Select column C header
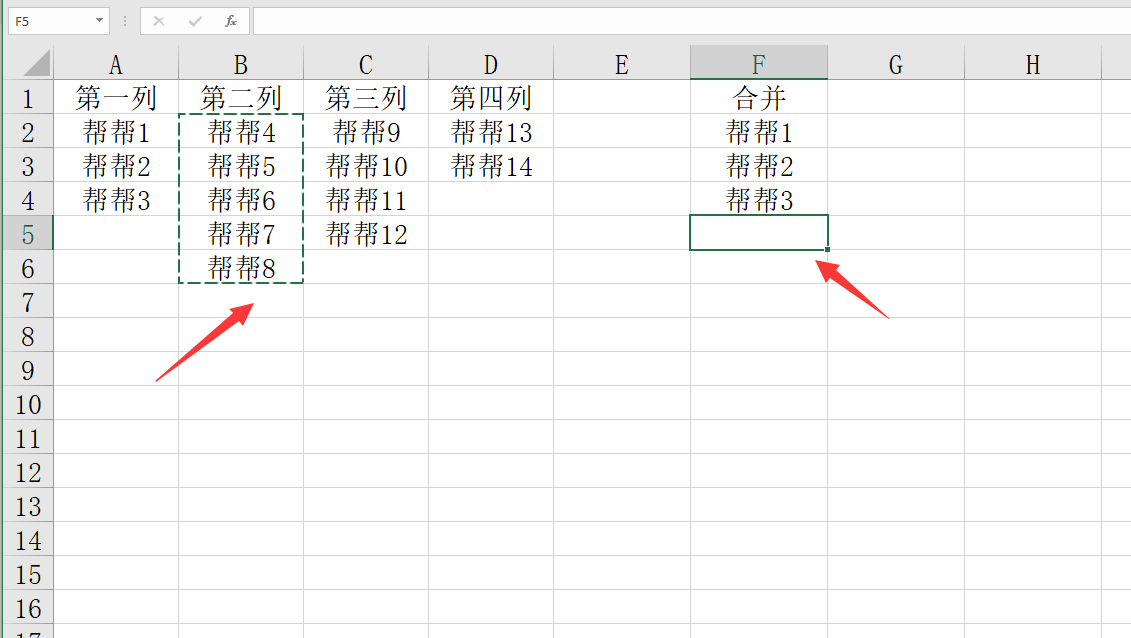 click(366, 63)
